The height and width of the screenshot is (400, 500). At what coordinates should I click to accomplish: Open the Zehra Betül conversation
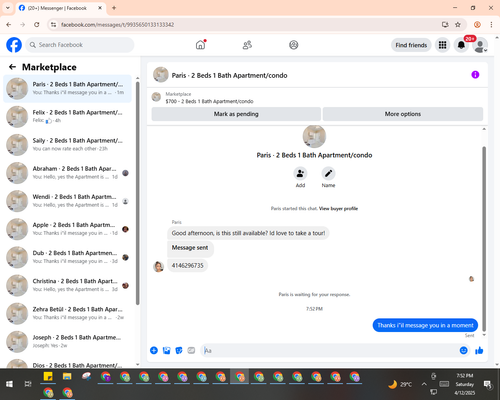67,313
